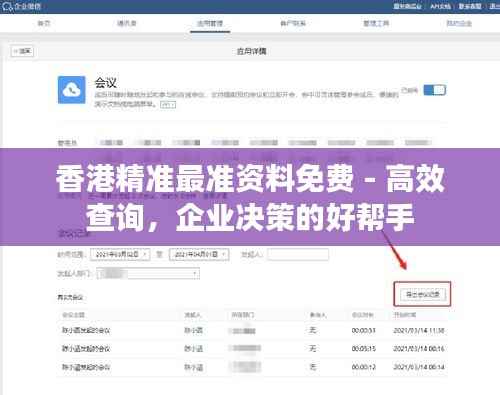The image size is (500, 395).
Task: Click start time 2021/03/14 11:38
Action: pos(419,331)
